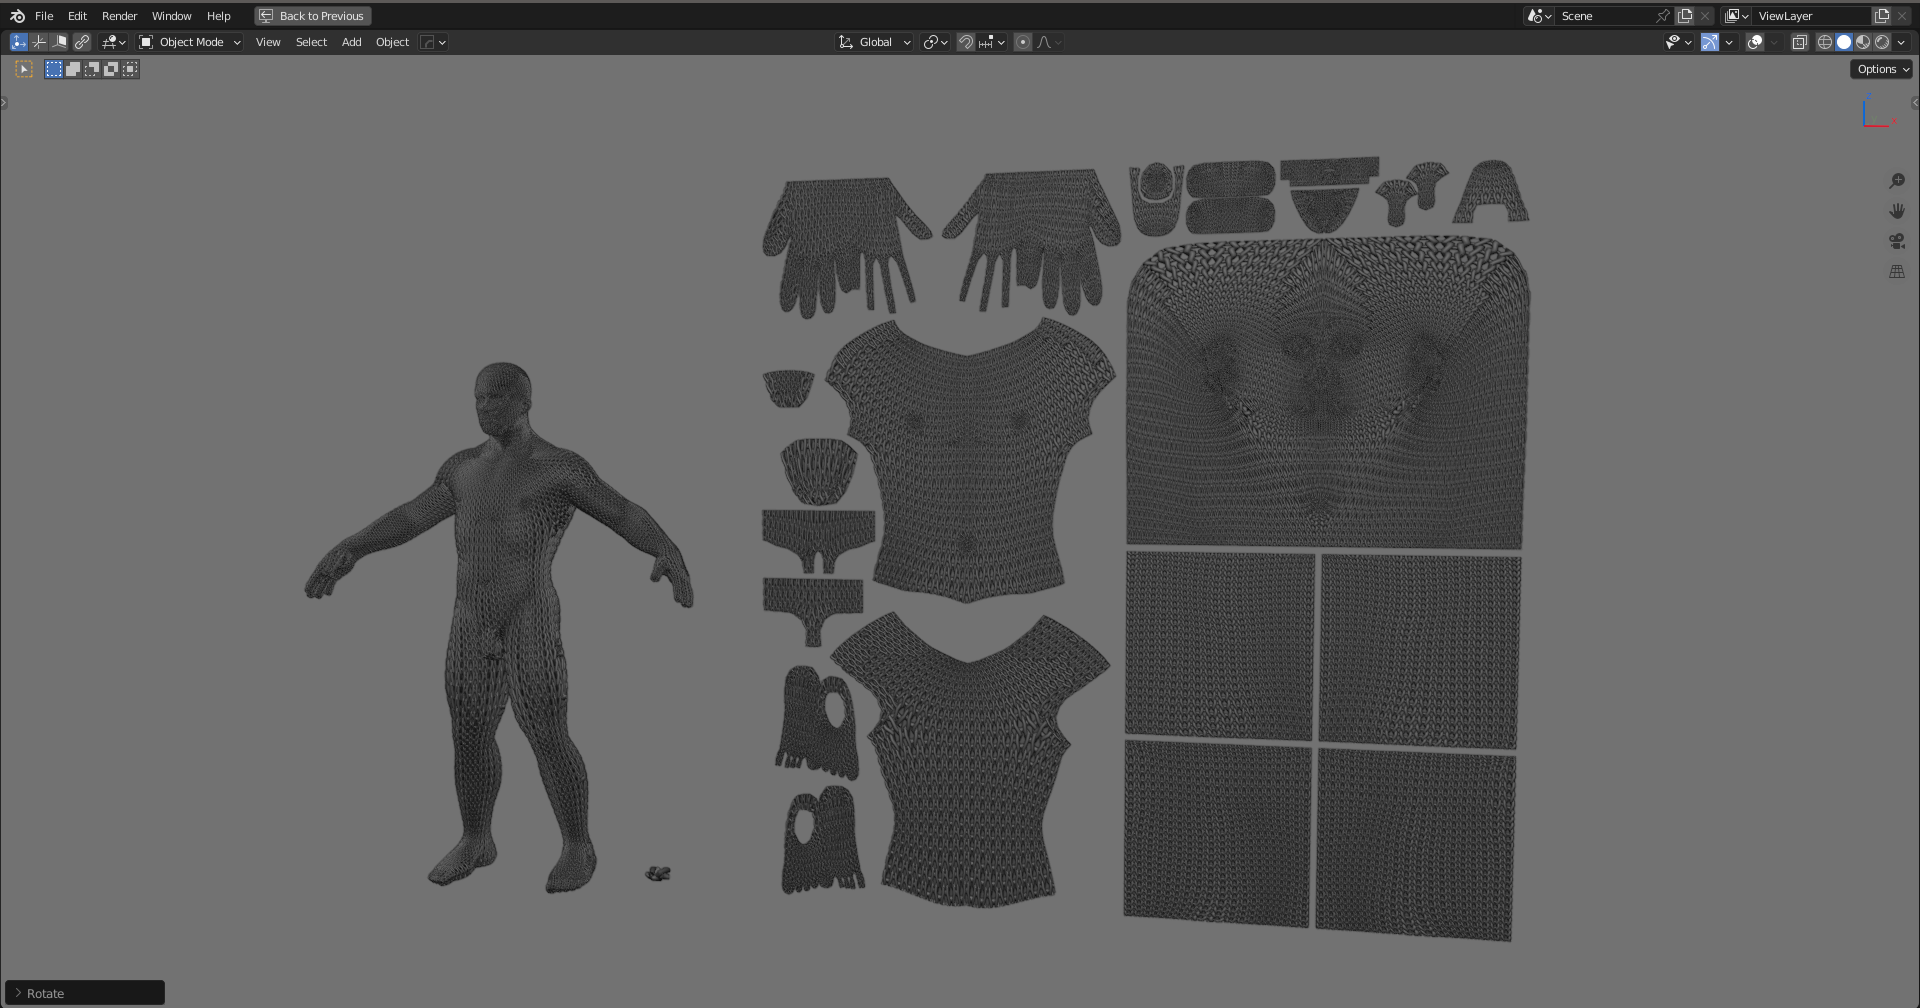Choose the Invert selection mode icon

coord(111,69)
